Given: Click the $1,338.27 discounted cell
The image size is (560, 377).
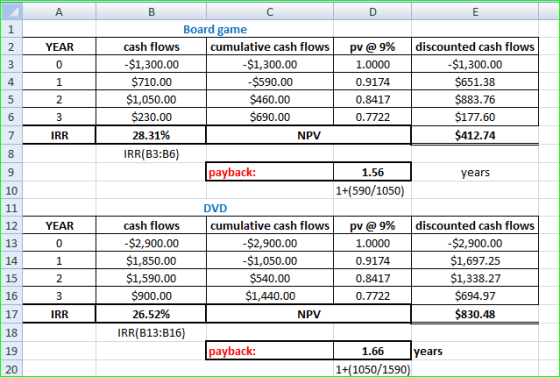Looking at the screenshot, I should 475,278.
